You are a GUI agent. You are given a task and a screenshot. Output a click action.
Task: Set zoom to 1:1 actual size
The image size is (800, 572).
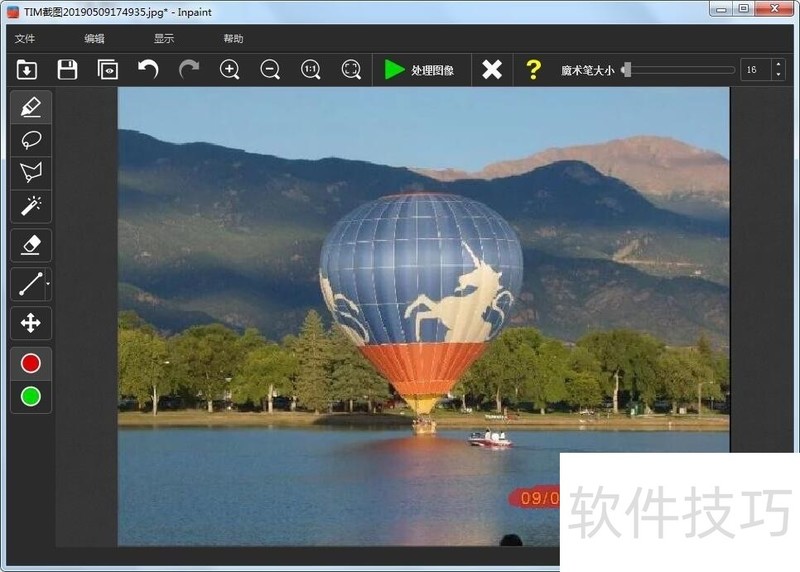pos(310,69)
